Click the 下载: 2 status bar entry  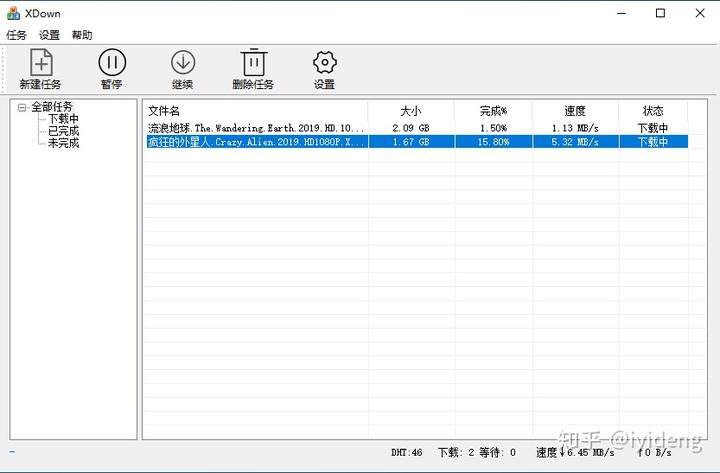(456, 452)
